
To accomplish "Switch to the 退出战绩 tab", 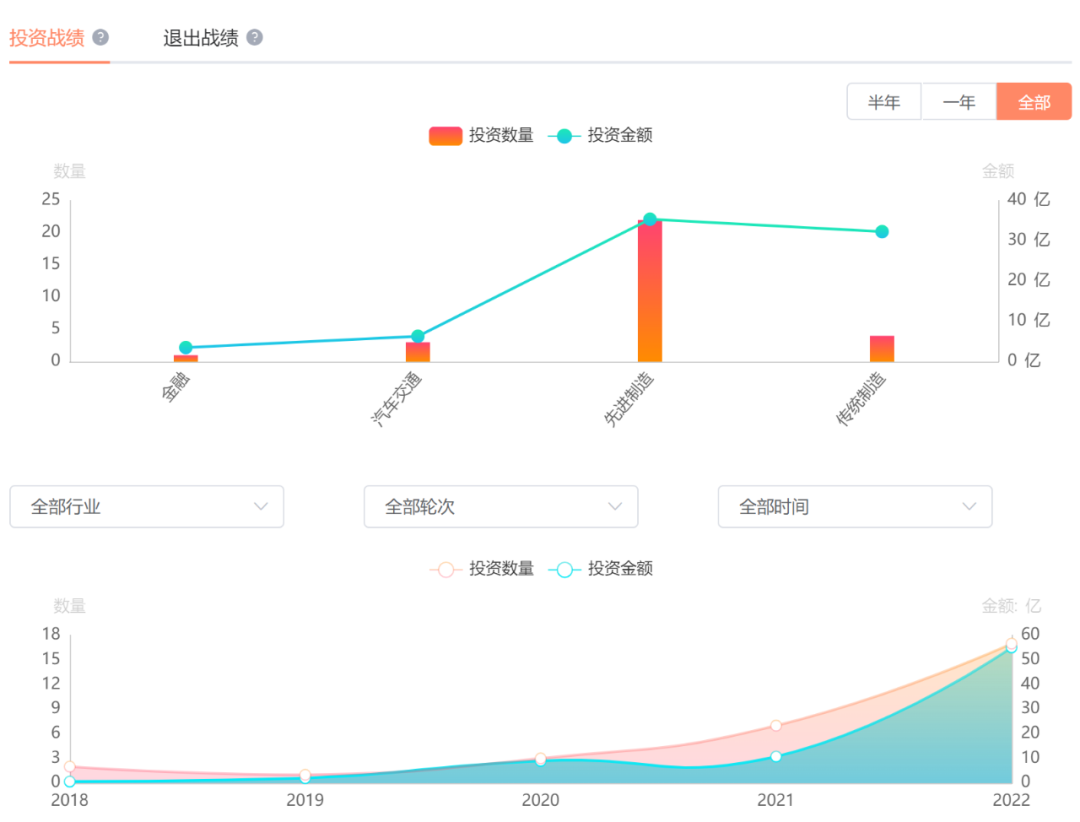I will pyautogui.click(x=201, y=38).
